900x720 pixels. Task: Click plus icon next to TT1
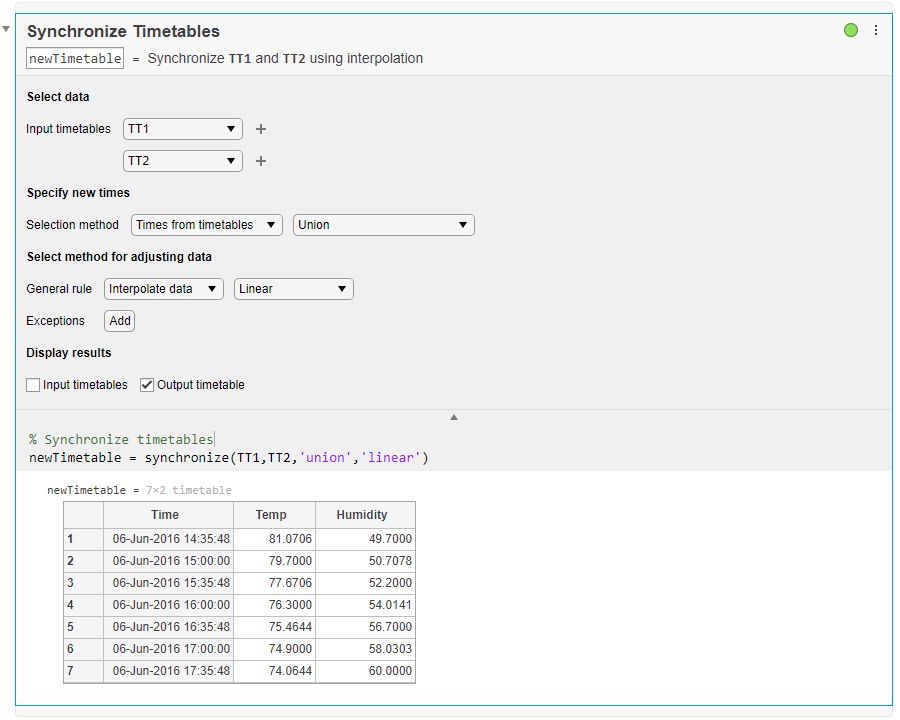tap(261, 129)
